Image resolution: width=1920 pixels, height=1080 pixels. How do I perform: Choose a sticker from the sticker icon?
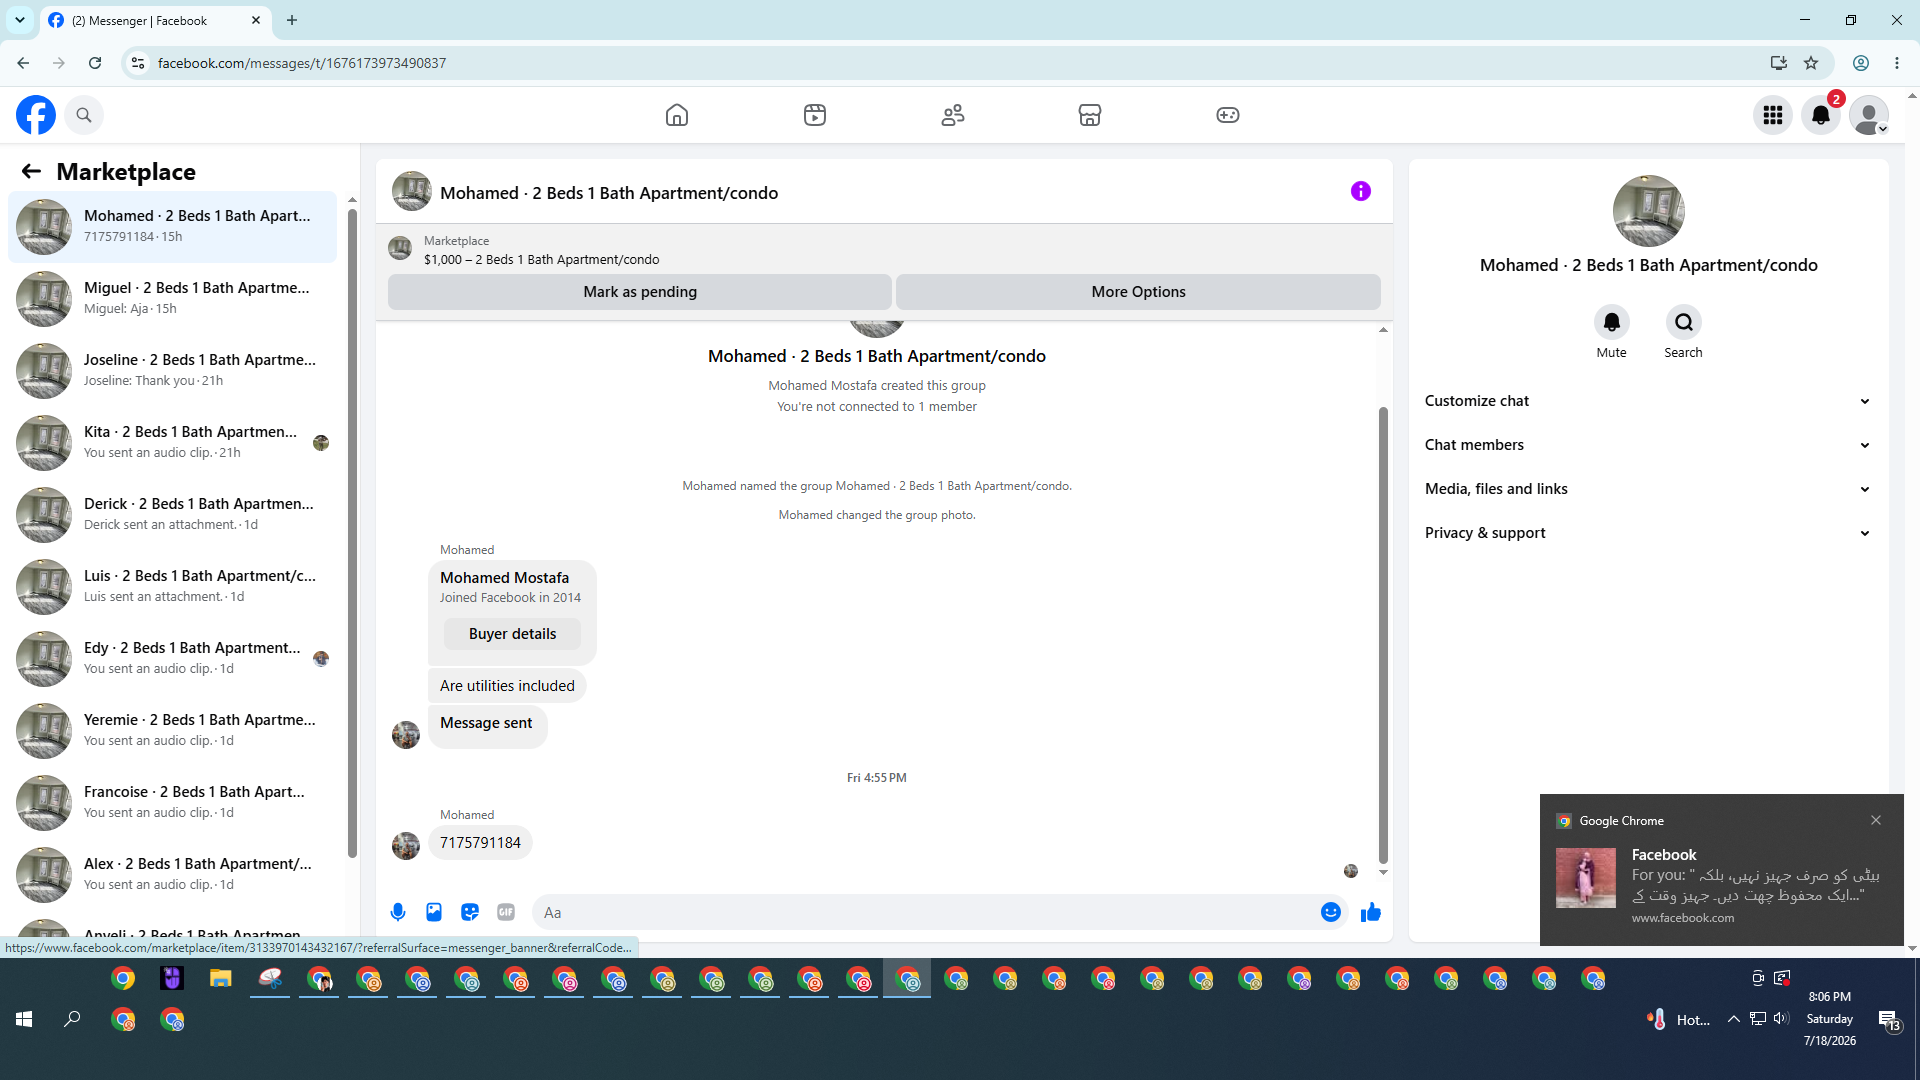coord(470,912)
